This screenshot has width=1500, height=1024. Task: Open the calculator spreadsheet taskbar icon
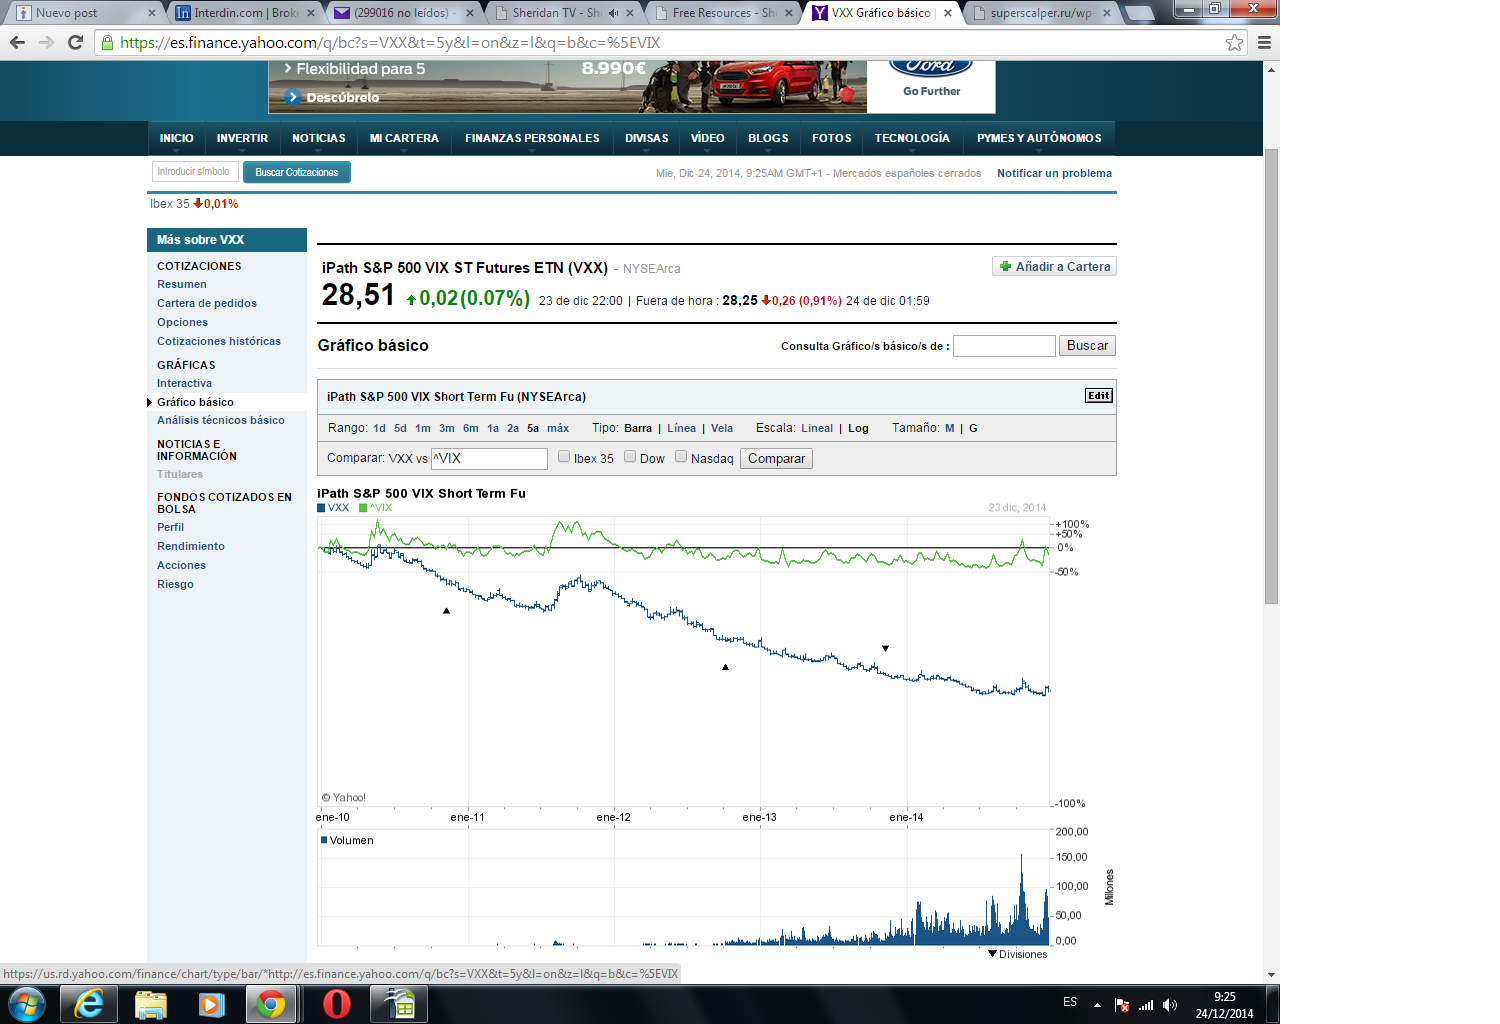(399, 1003)
